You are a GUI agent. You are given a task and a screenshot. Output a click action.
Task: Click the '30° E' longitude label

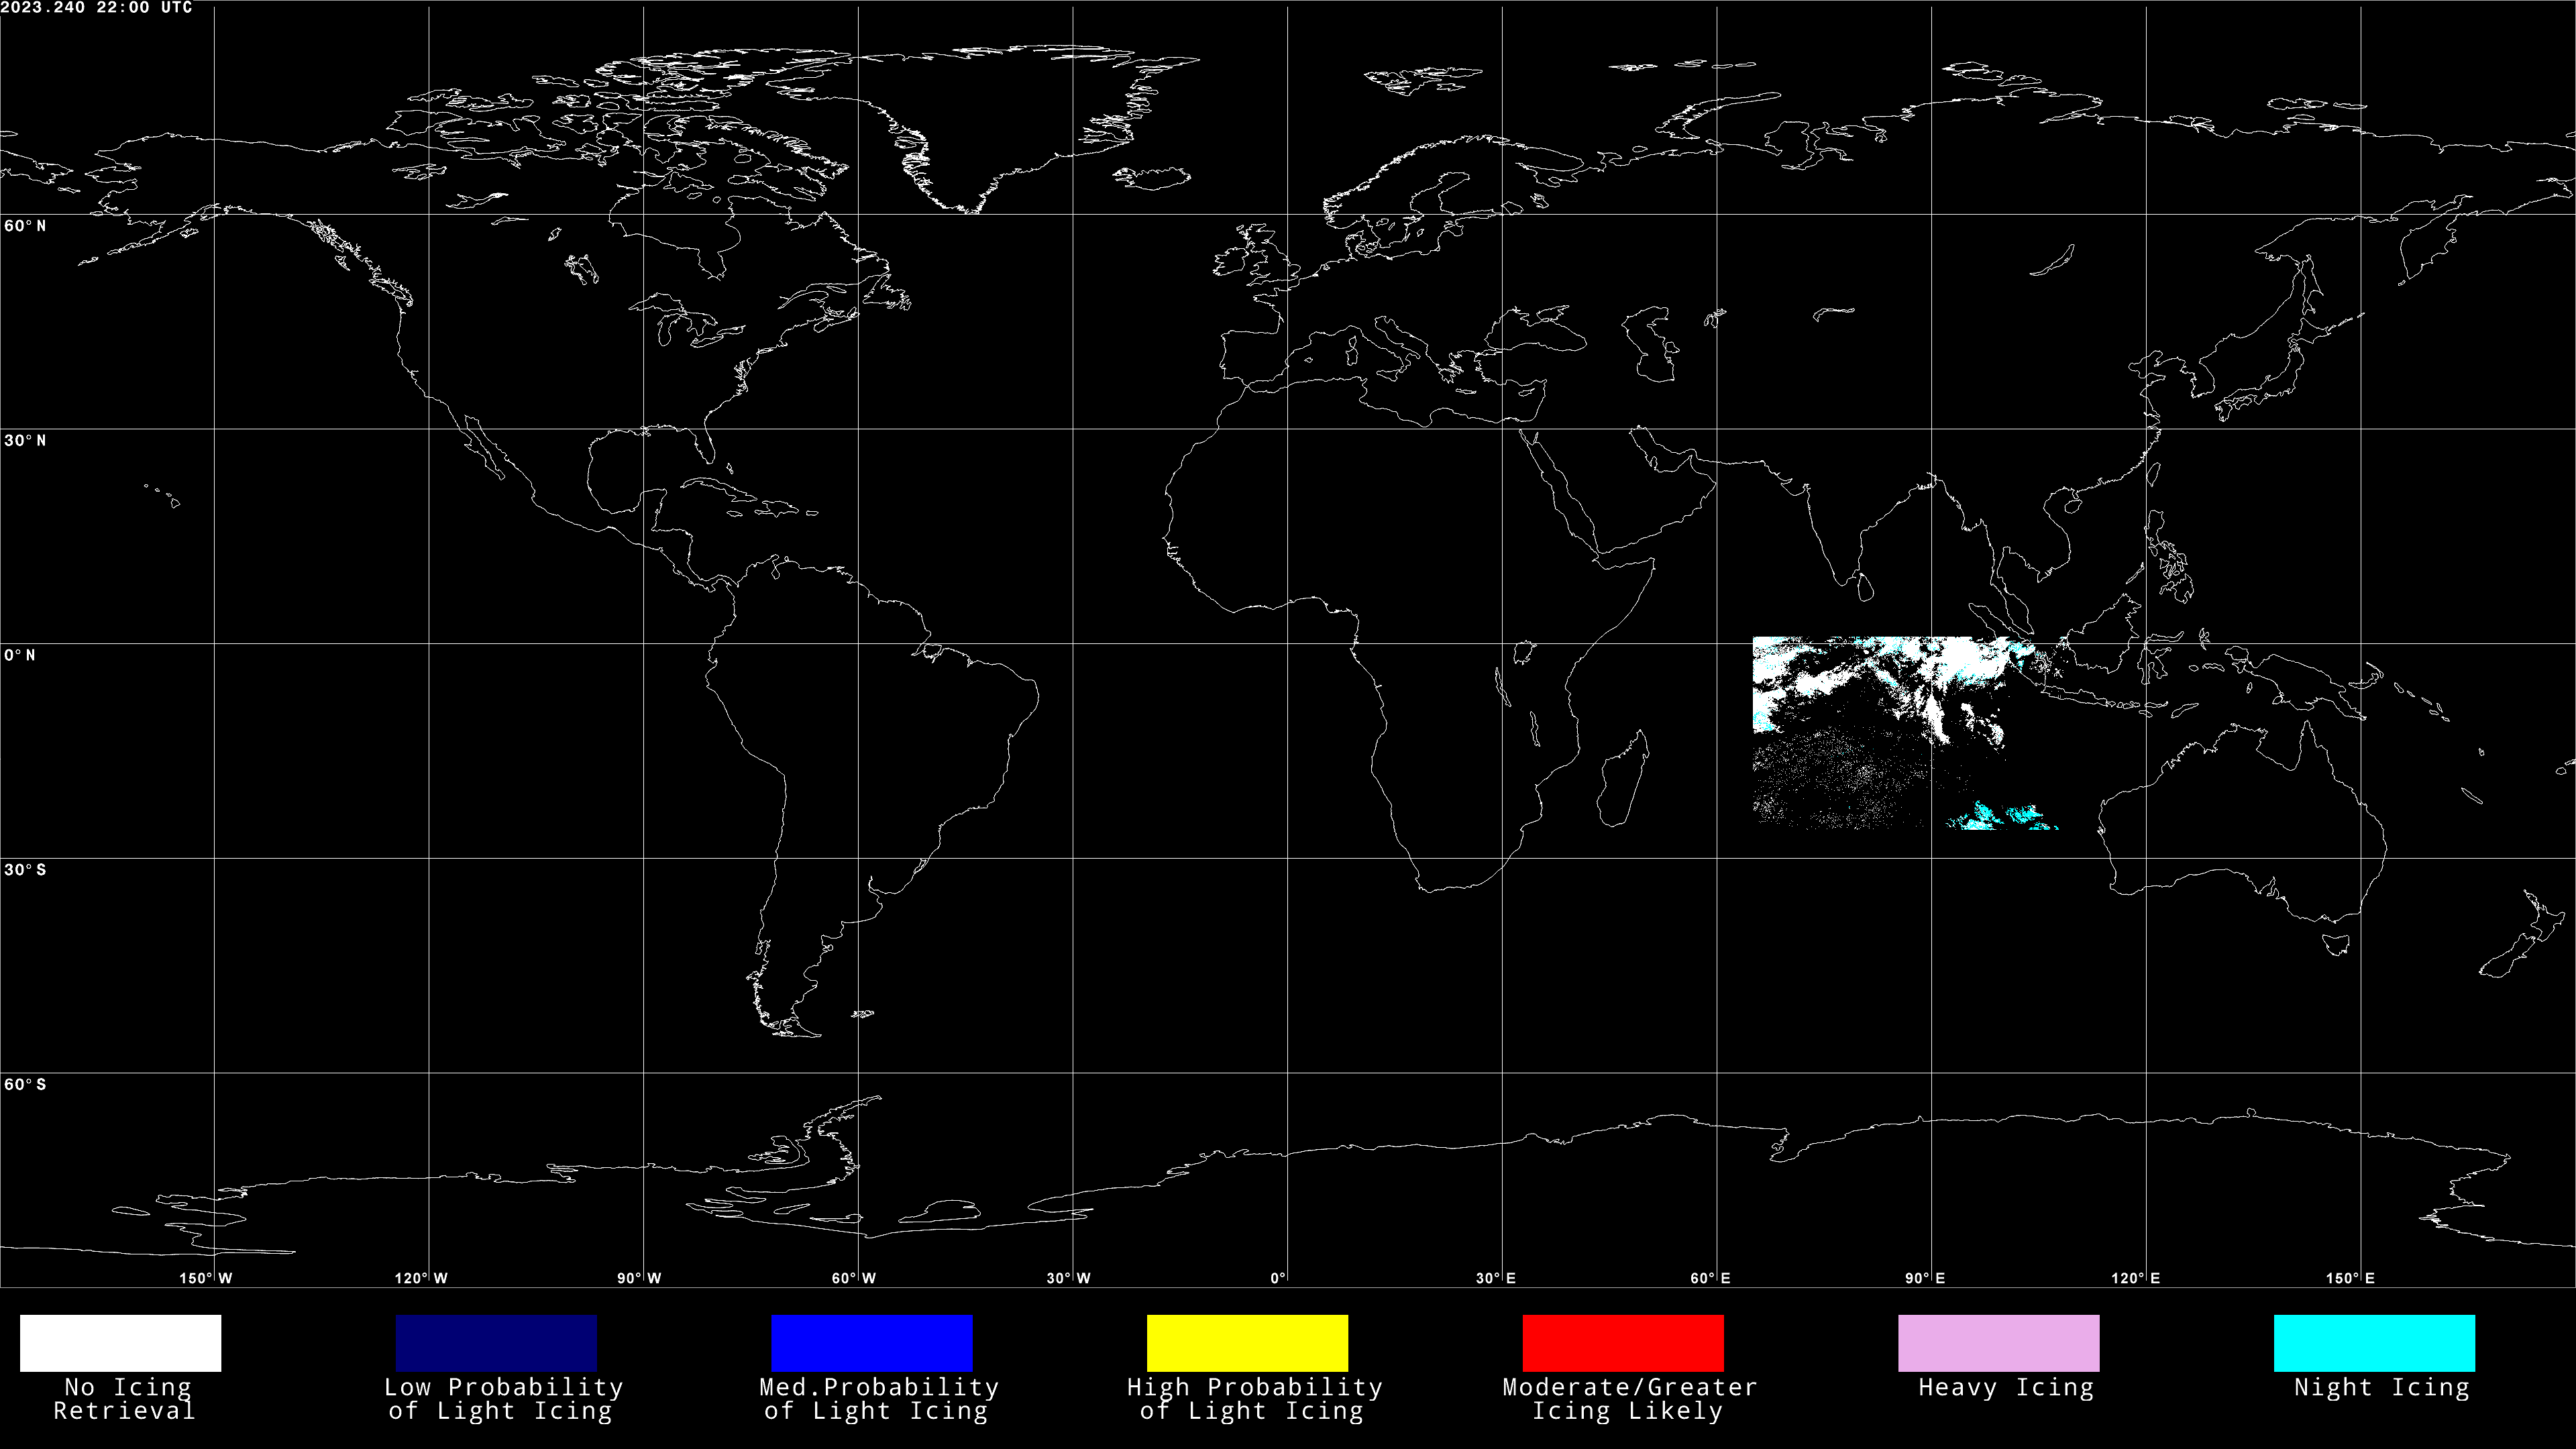click(1495, 1278)
